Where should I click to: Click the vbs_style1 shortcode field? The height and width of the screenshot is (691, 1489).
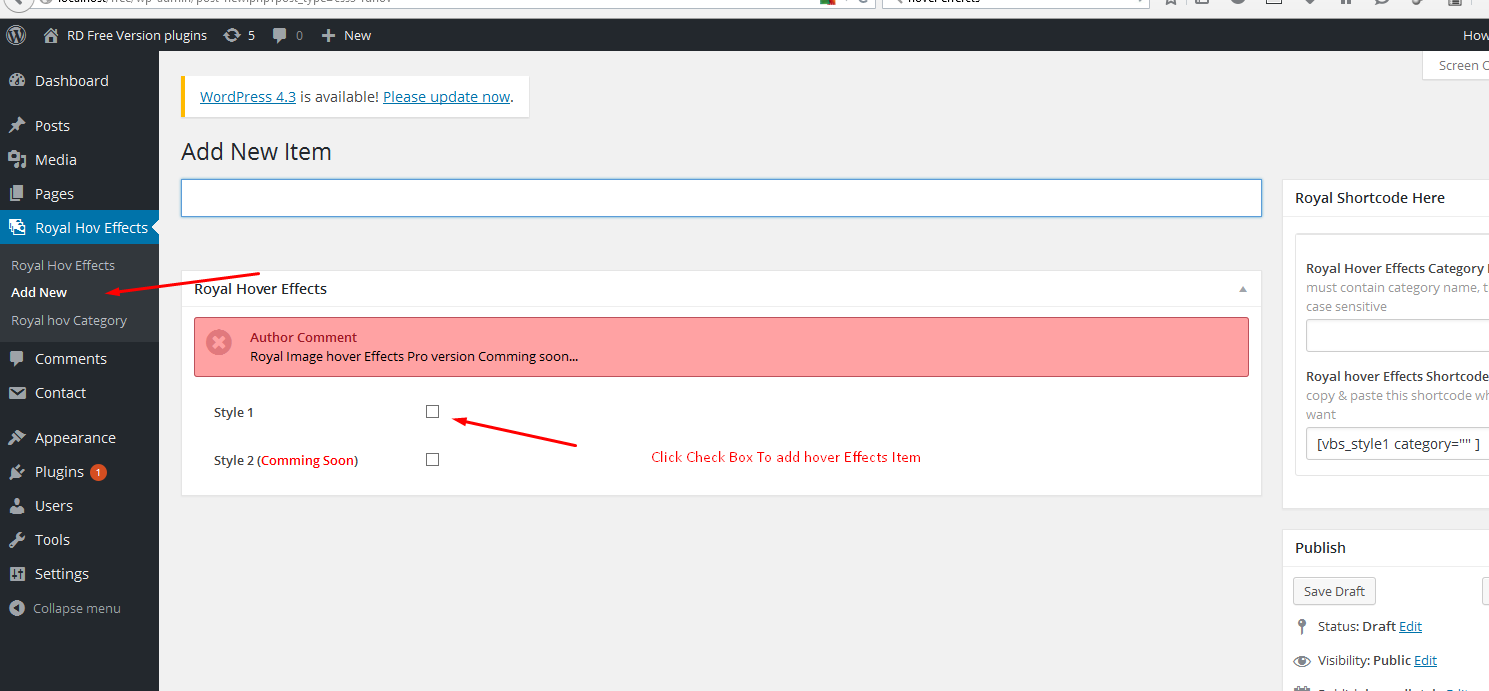1397,444
